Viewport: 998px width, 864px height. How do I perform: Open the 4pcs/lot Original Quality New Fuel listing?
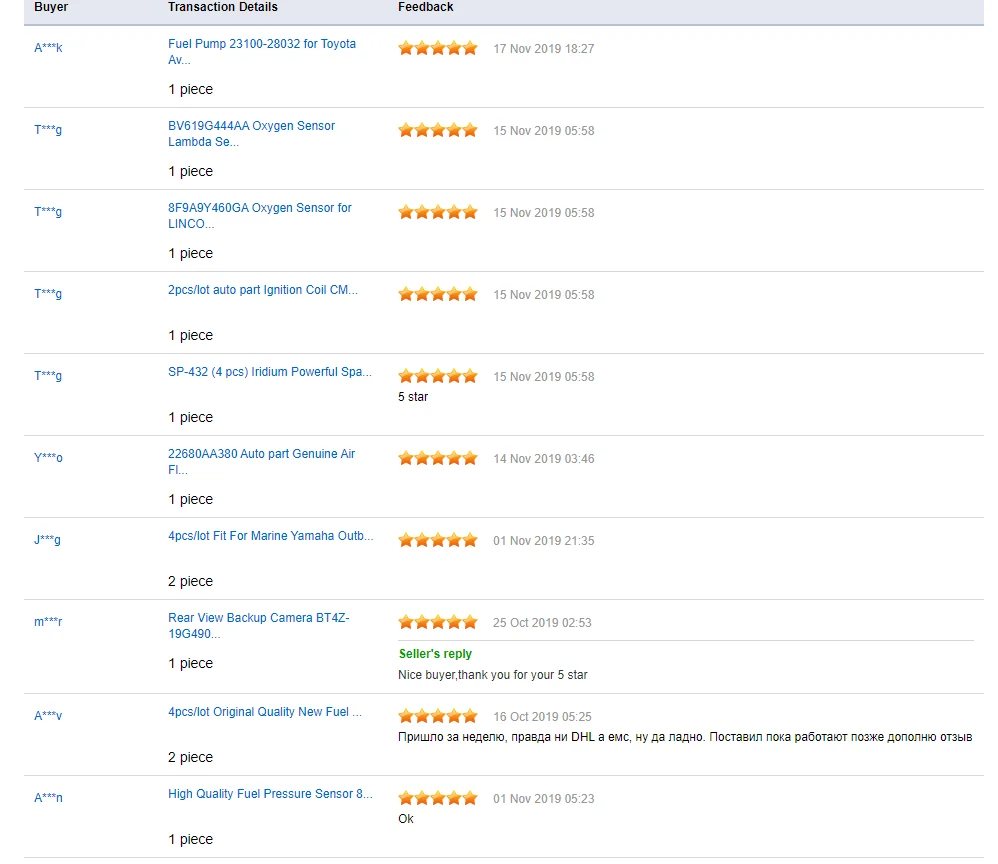coord(265,712)
